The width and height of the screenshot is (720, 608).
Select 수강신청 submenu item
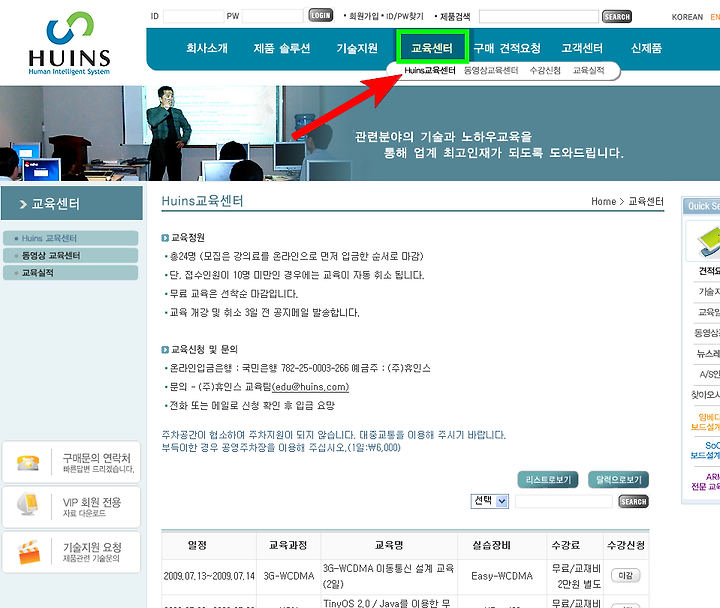point(545,70)
